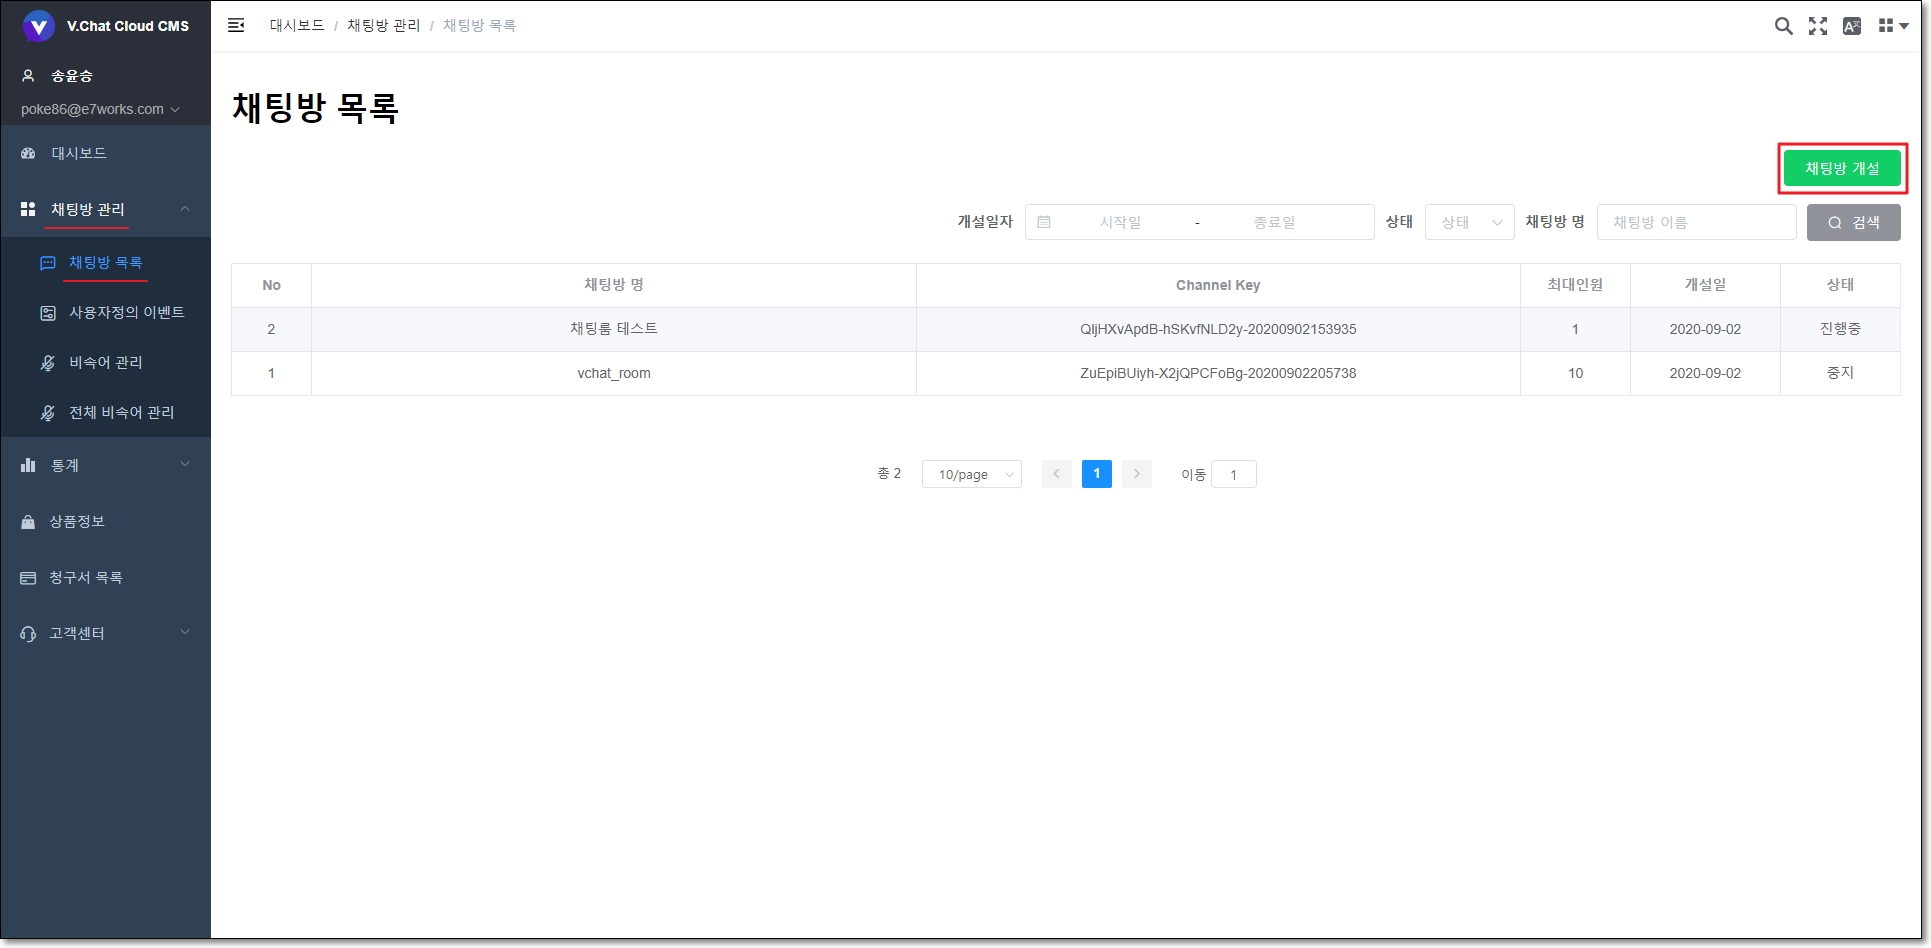The image size is (1931, 948).
Task: Click the dashboard gauge icon in sidebar
Action: click(28, 153)
